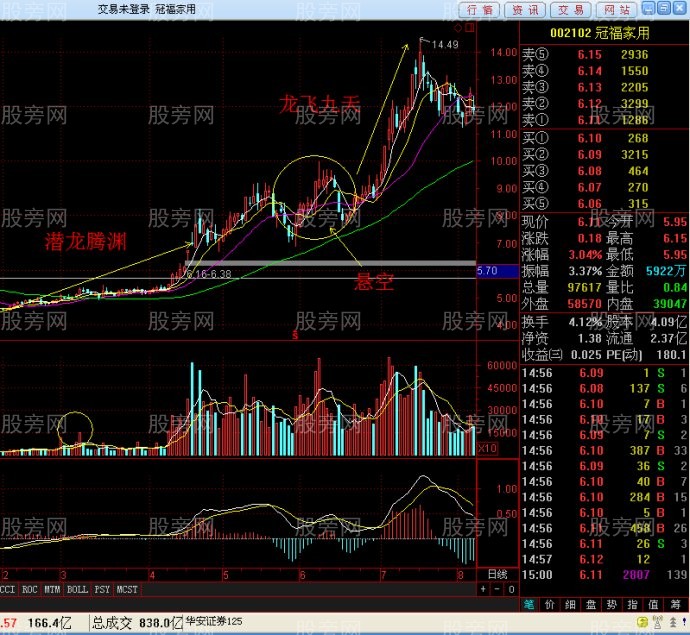Click the diamond icon above the chart

tap(458, 28)
